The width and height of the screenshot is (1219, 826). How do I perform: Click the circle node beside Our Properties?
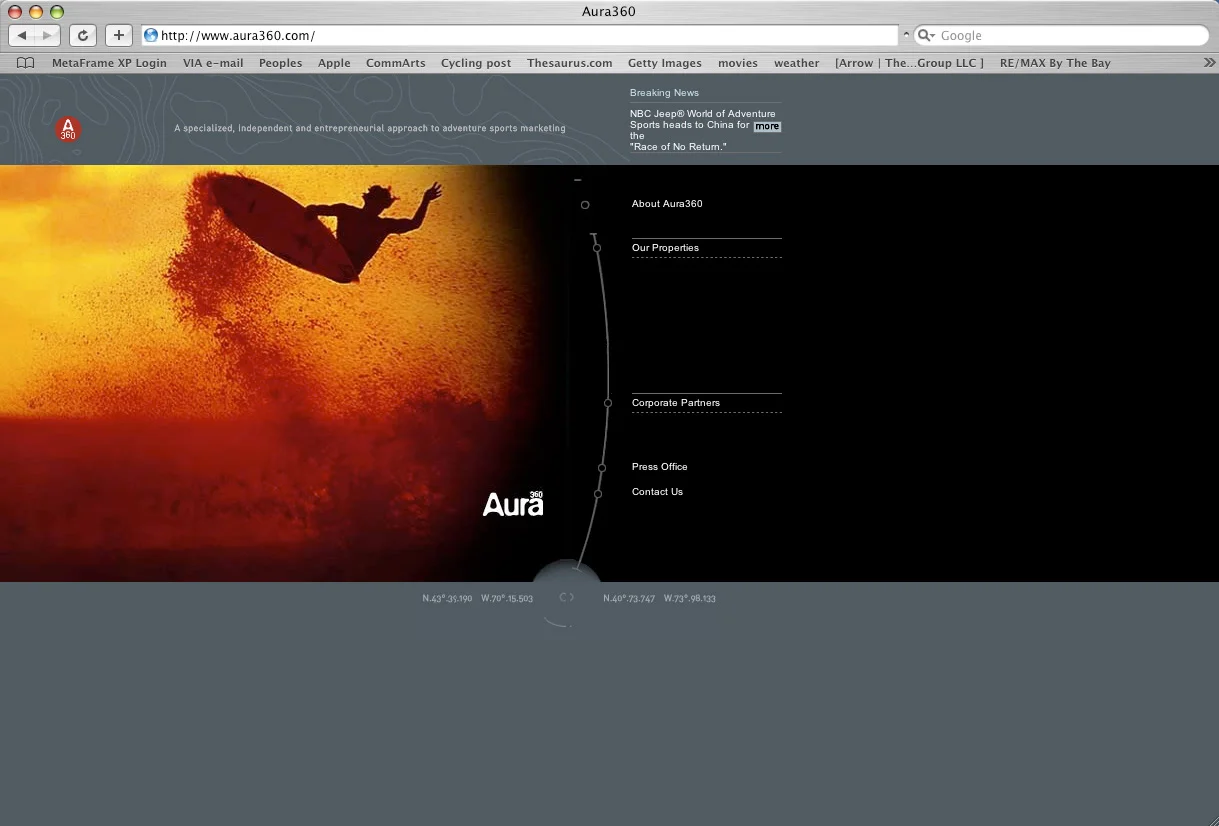pyautogui.click(x=597, y=248)
